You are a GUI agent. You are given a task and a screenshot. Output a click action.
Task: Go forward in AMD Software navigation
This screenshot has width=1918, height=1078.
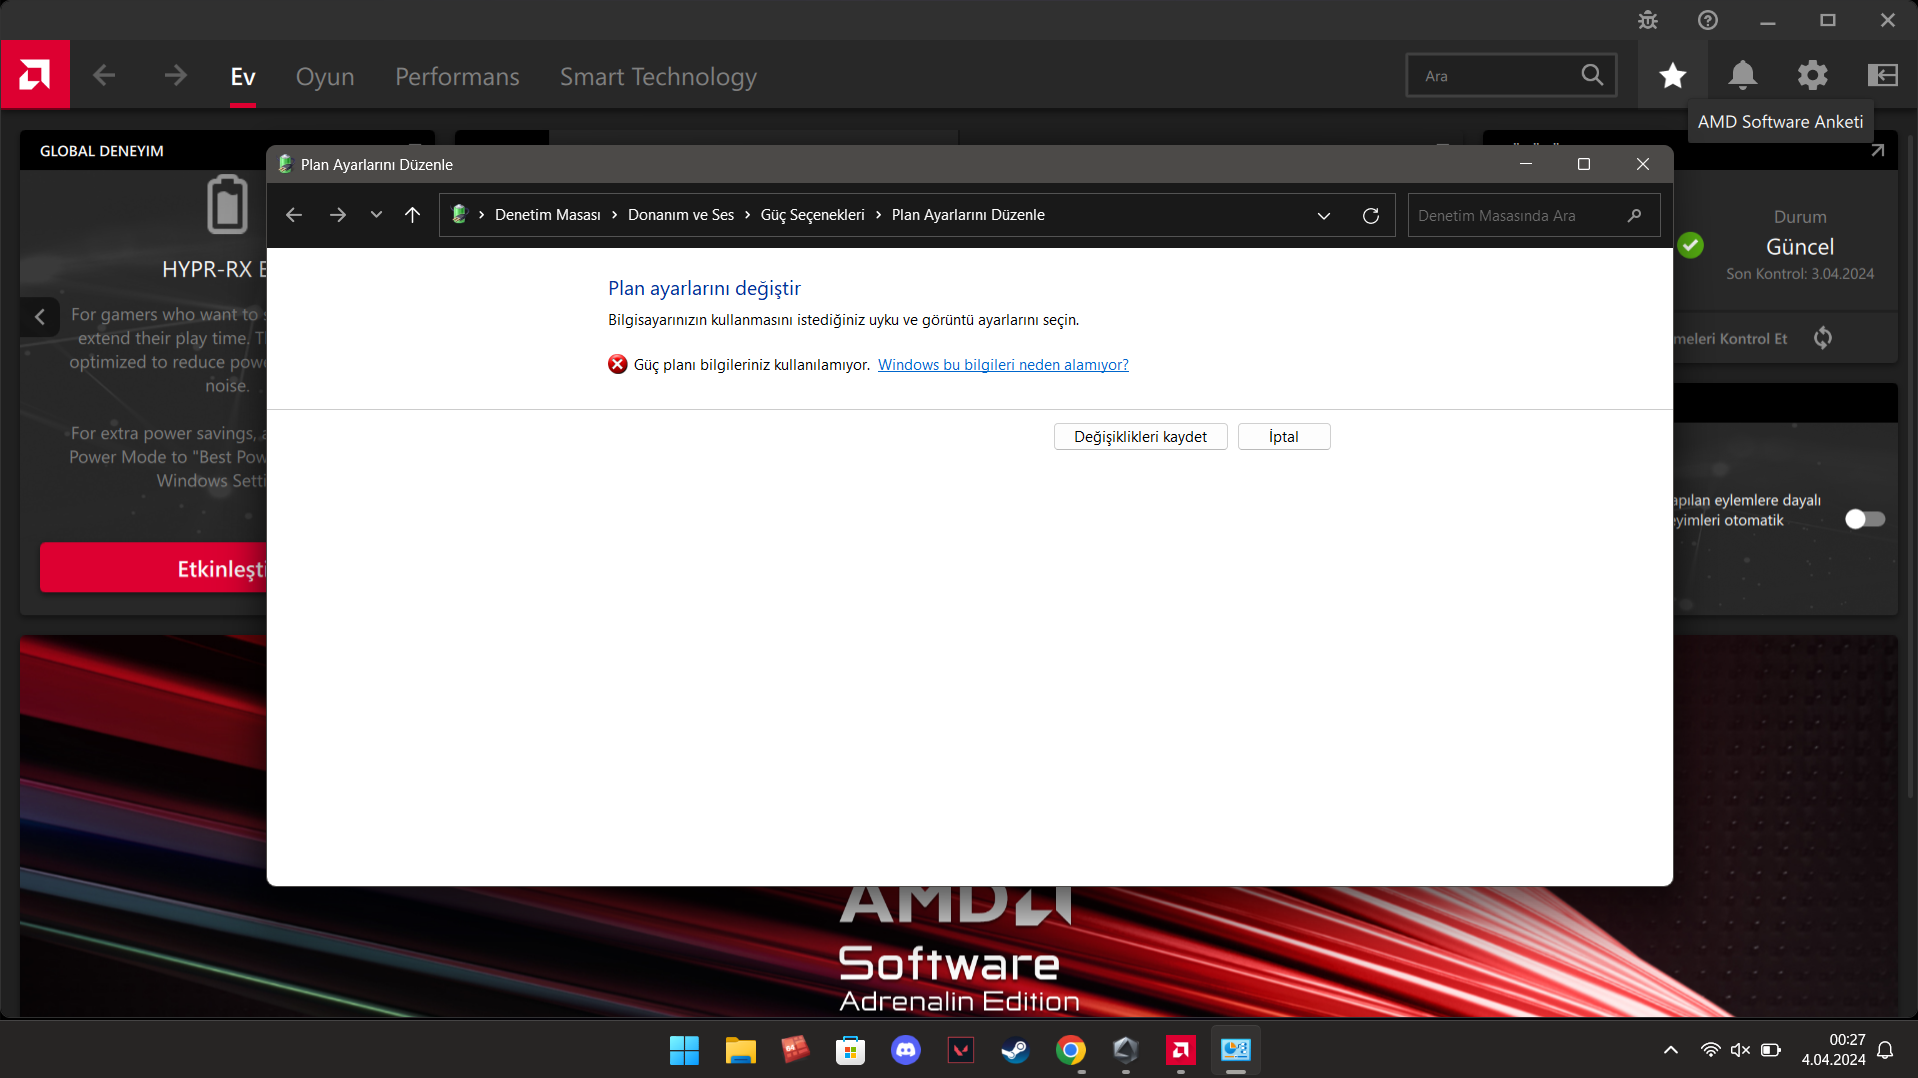[x=175, y=76]
